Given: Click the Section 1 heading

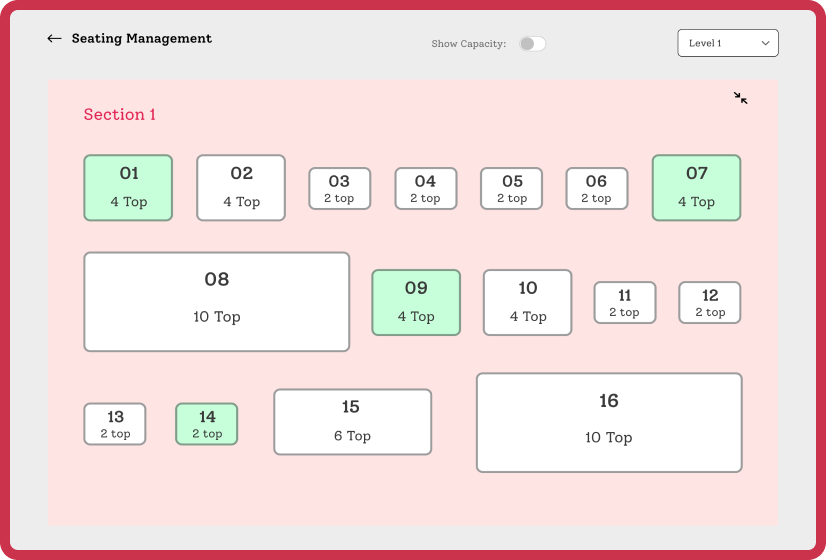Looking at the screenshot, I should pyautogui.click(x=119, y=115).
